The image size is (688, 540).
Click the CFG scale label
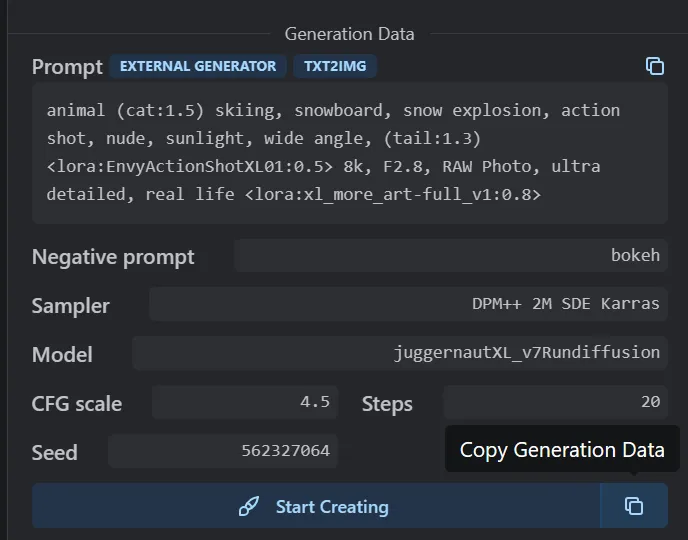[x=77, y=404]
